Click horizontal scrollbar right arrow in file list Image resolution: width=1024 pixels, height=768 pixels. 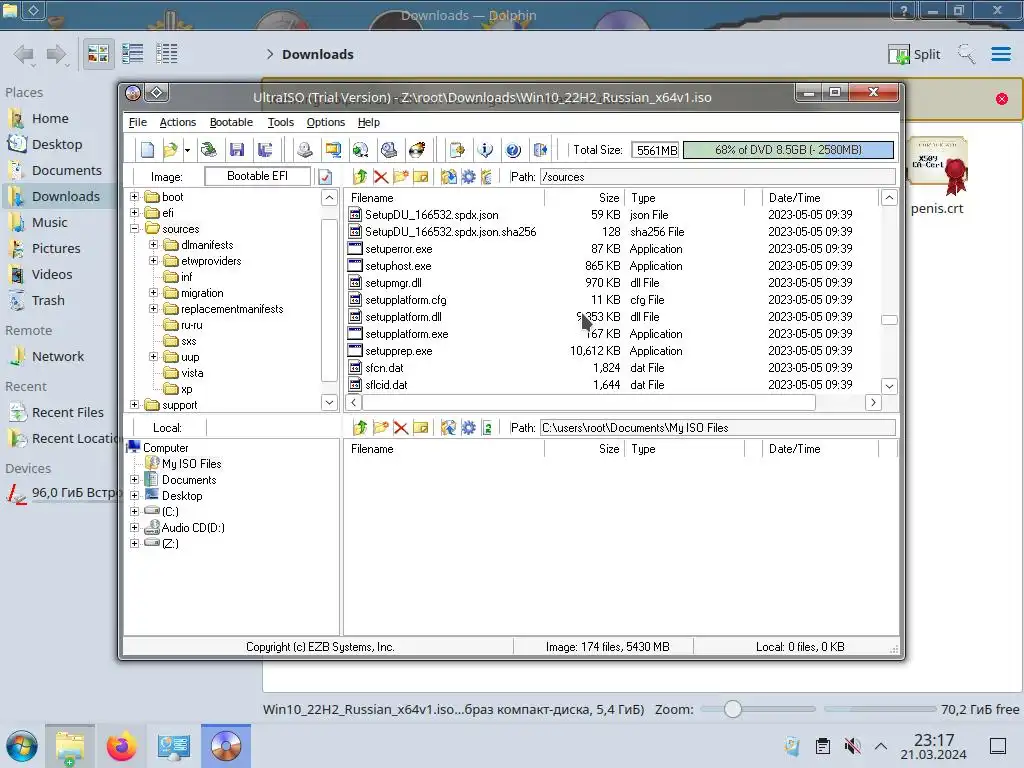click(x=873, y=402)
